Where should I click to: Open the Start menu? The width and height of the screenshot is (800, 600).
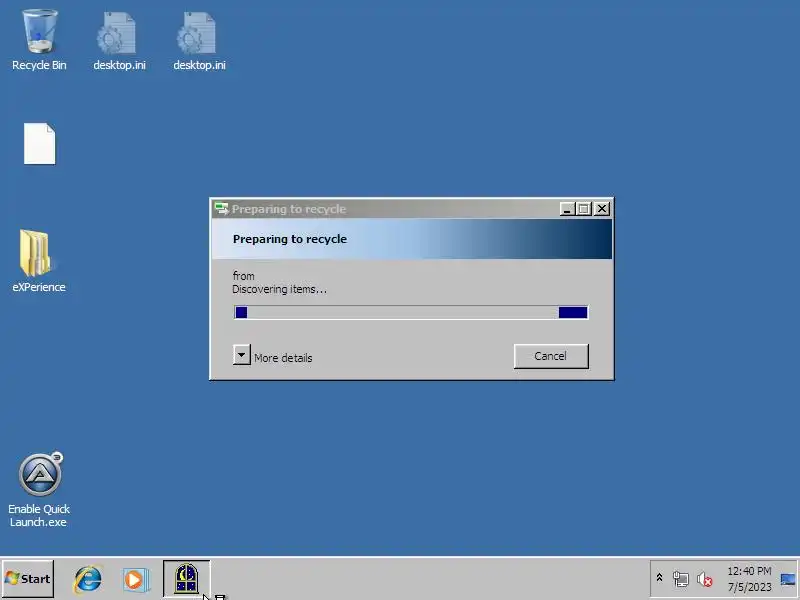[28, 579]
